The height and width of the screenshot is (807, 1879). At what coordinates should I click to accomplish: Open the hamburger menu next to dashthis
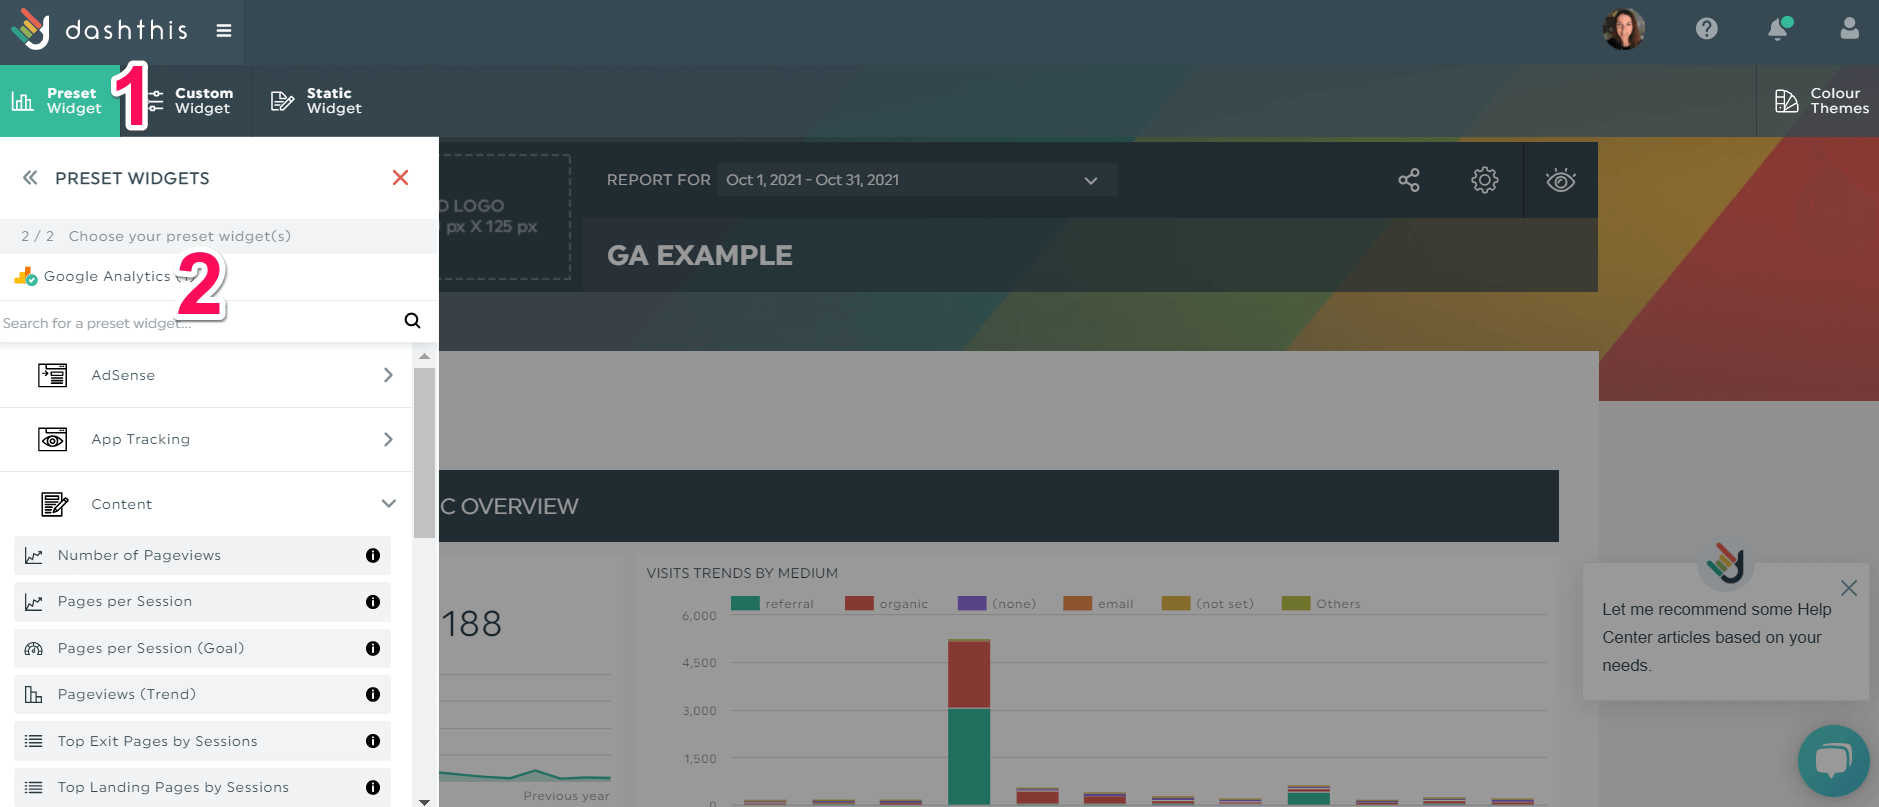click(224, 31)
